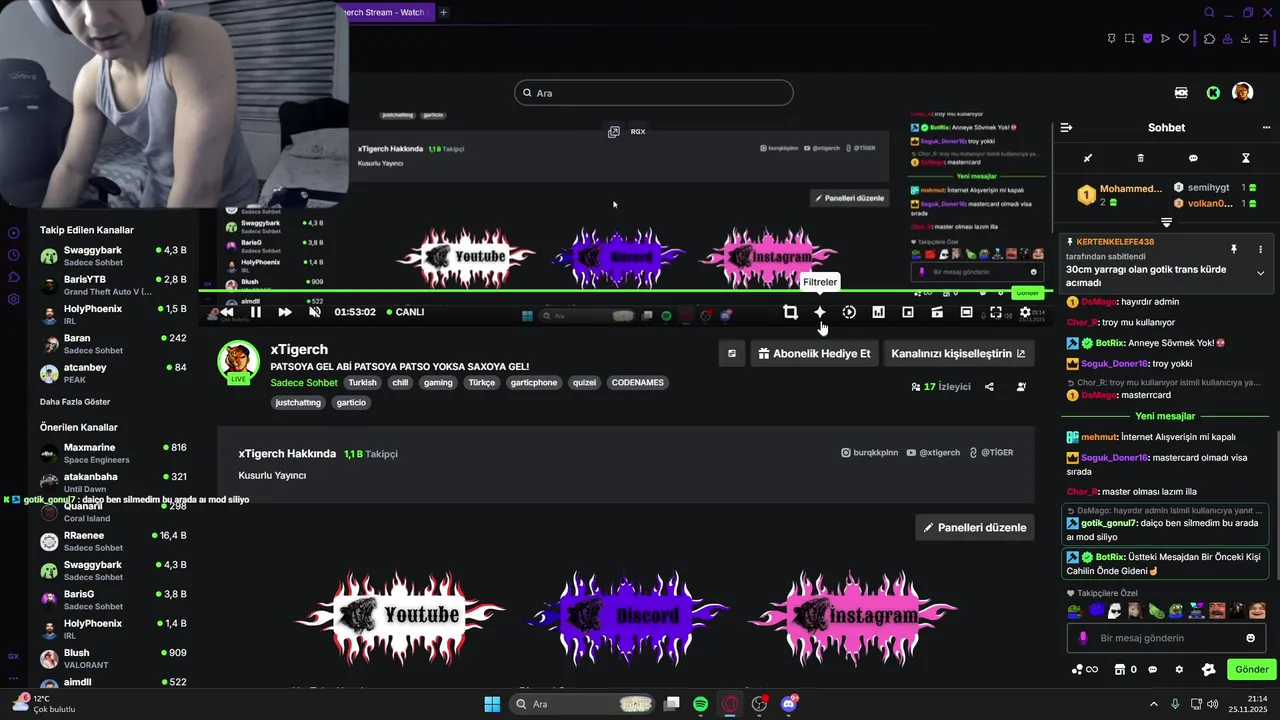Viewport: 1280px width, 720px height.
Task: Open Swaggybark channel in Takip Edilen Kanallar
Action: [x=113, y=256]
